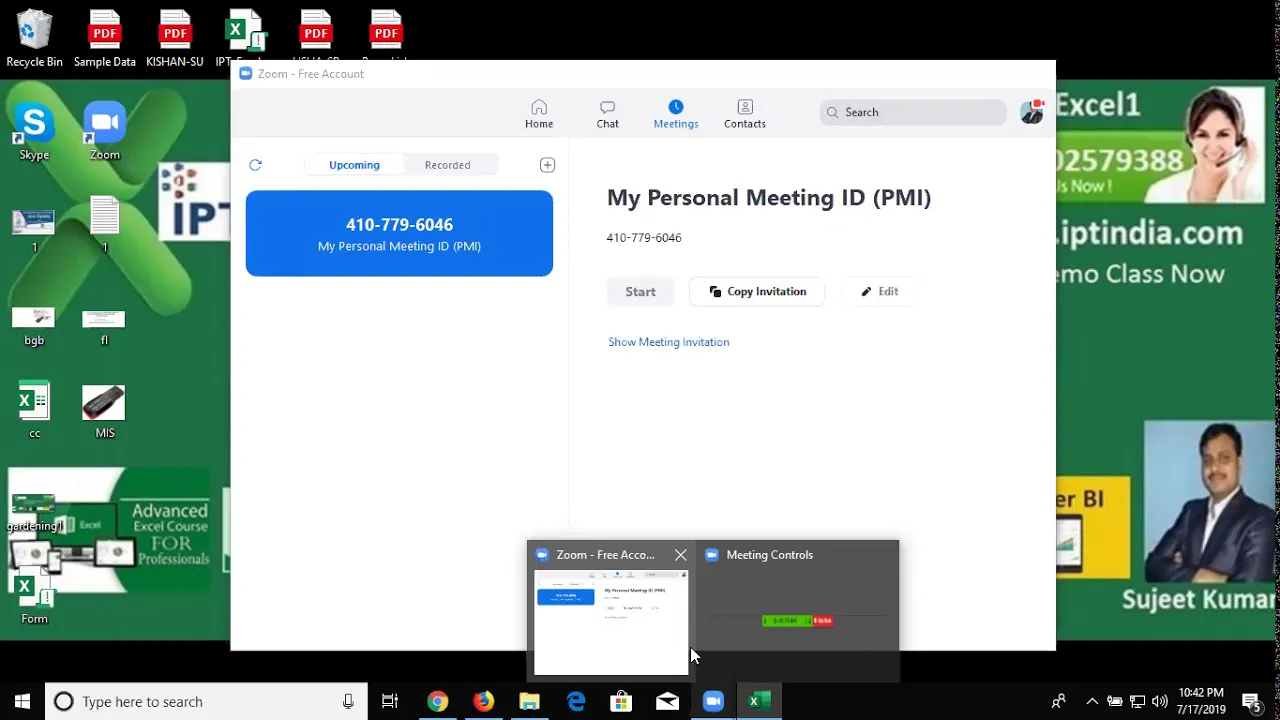Select the Meetings tab
This screenshot has width=1280, height=720.
click(x=675, y=114)
